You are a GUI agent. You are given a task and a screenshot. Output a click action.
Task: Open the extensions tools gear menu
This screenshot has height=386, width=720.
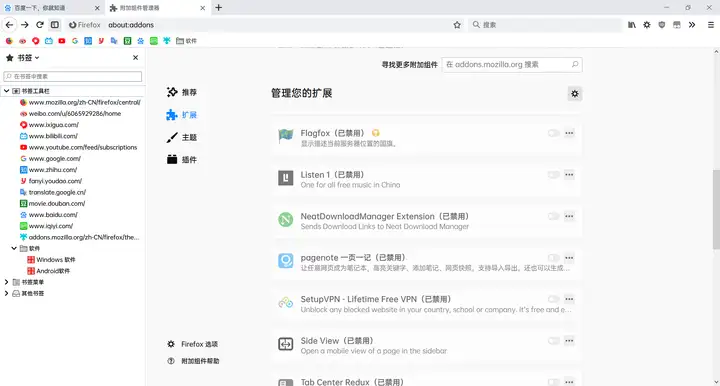click(x=574, y=94)
